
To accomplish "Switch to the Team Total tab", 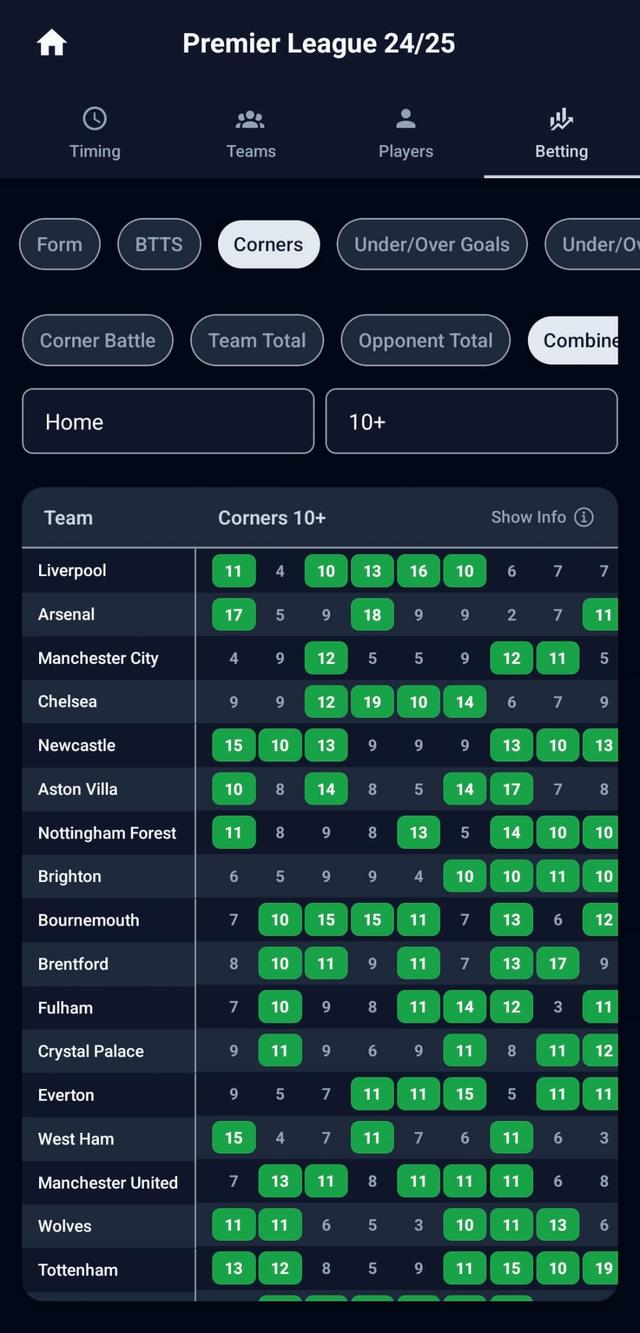I will coord(256,340).
